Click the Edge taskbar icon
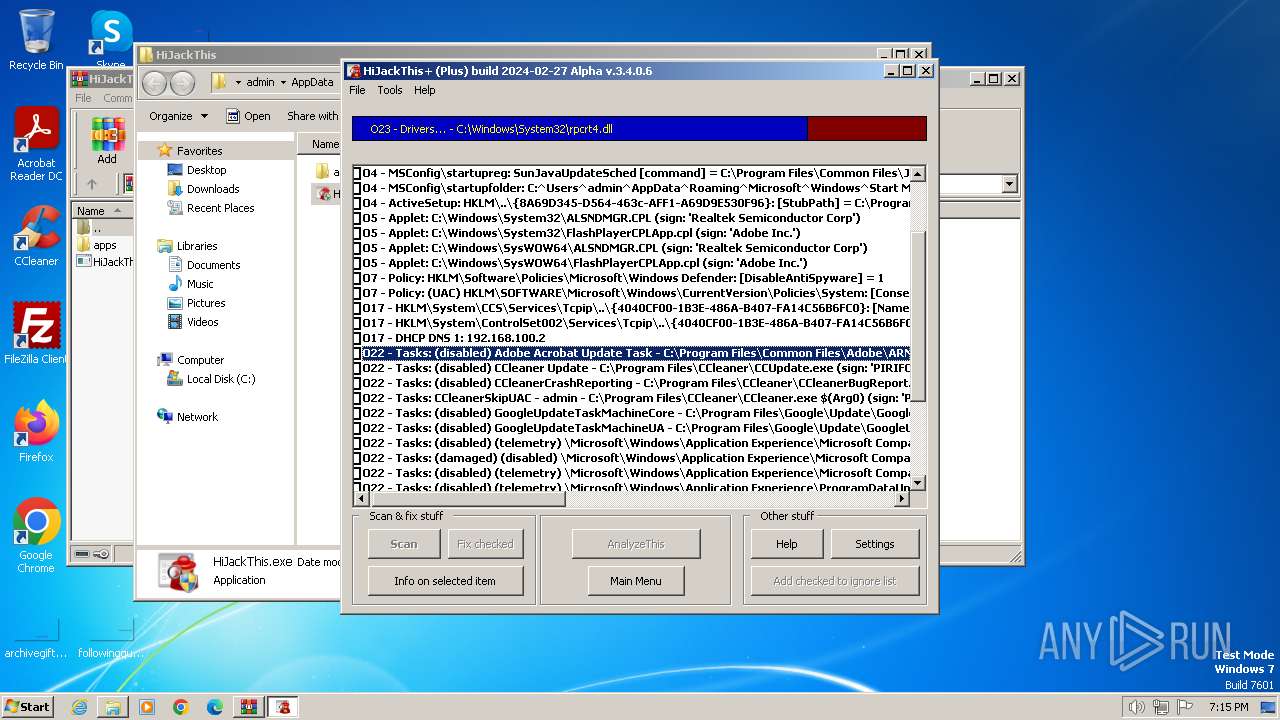 pos(215,707)
